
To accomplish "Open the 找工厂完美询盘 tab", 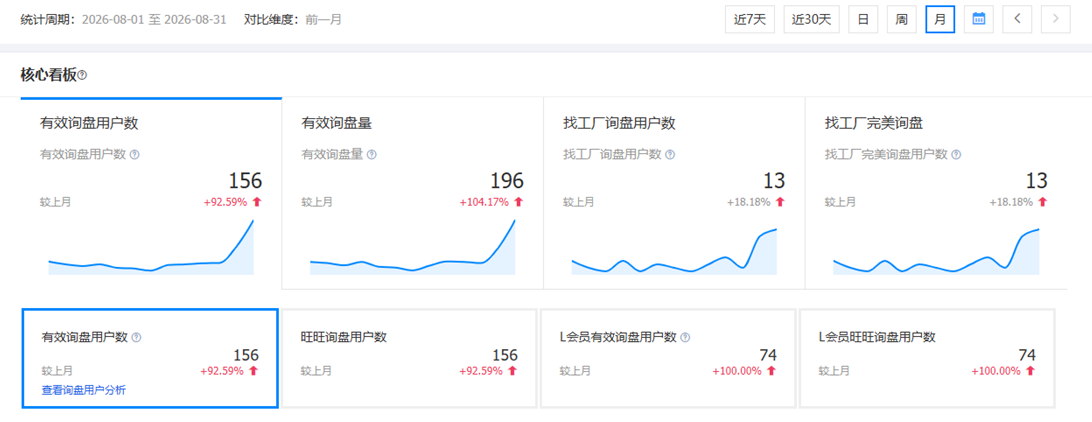I will (x=936, y=193).
